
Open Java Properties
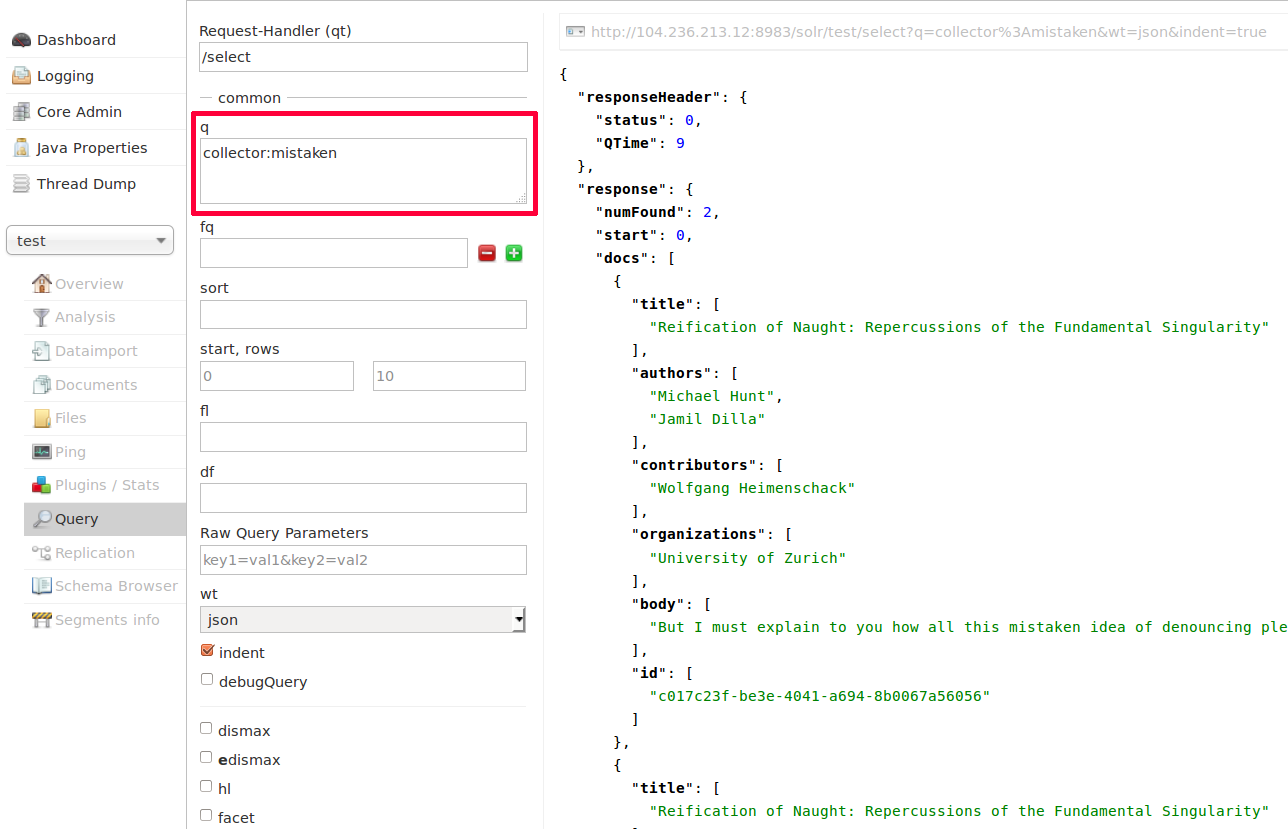tap(92, 148)
